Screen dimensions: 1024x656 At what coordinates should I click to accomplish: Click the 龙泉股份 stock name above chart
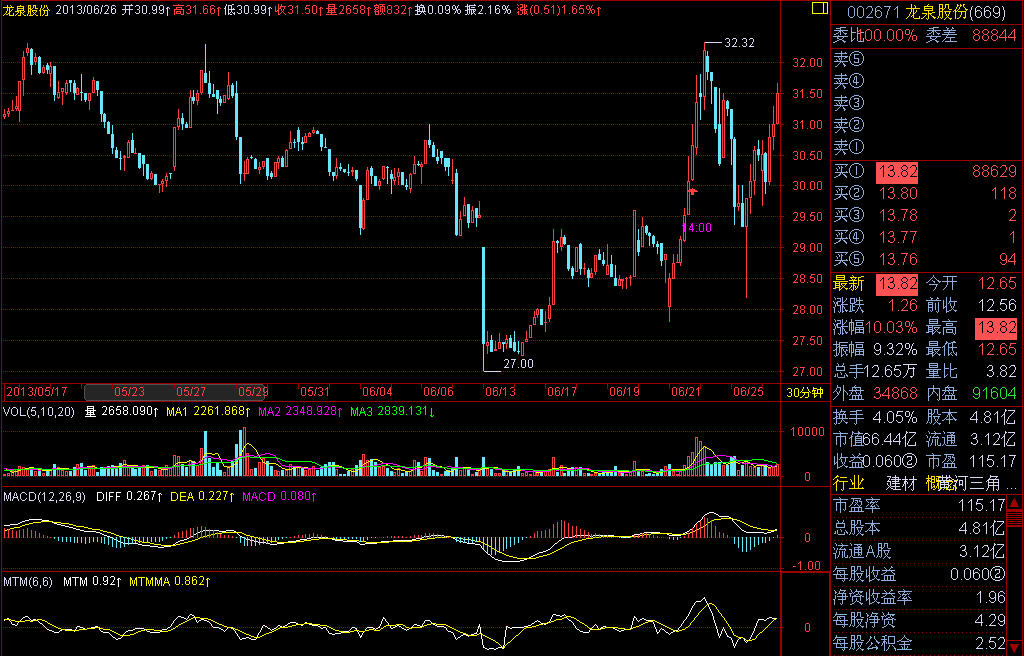tap(27, 9)
